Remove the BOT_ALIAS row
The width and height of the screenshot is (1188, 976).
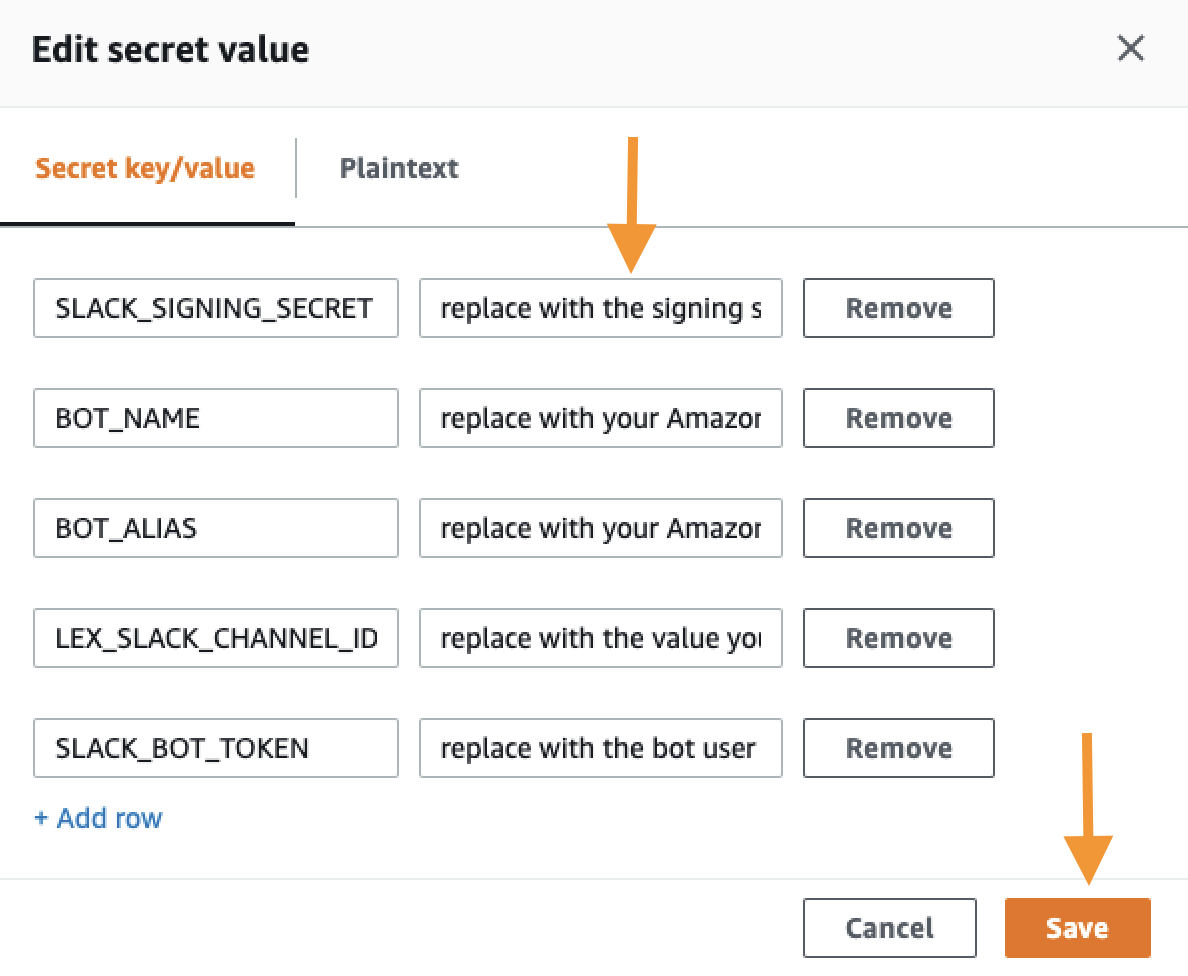(x=898, y=528)
